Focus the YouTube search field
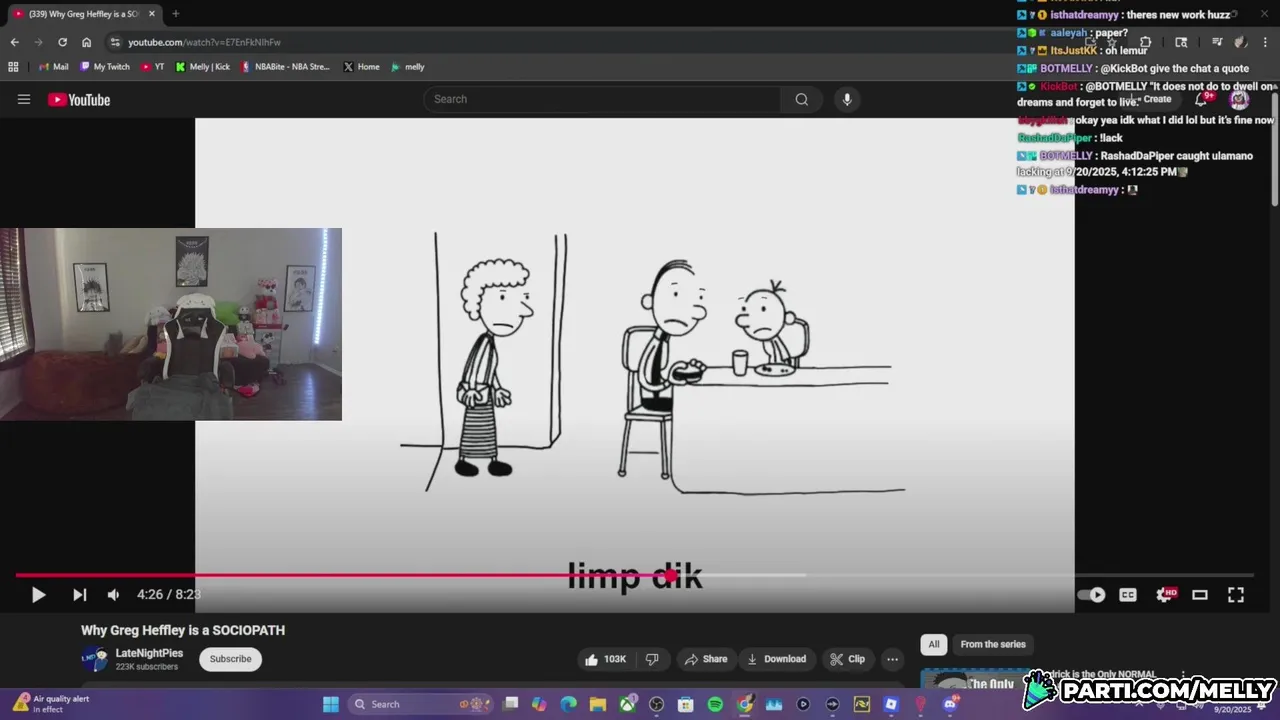The height and width of the screenshot is (720, 1280). point(603,99)
